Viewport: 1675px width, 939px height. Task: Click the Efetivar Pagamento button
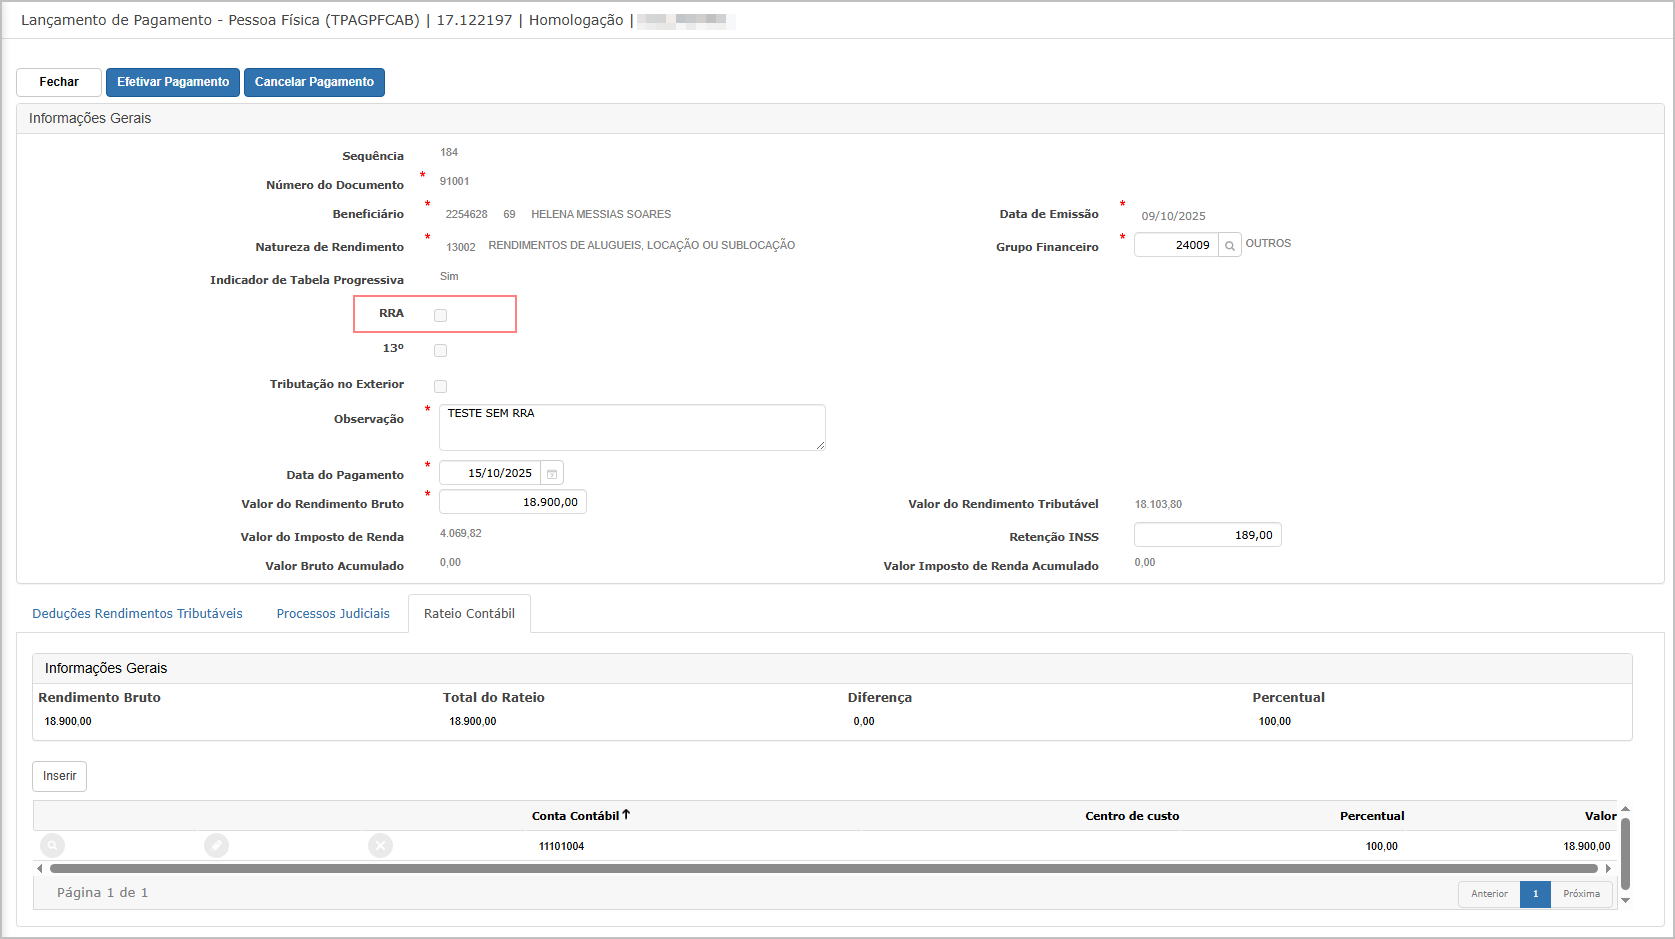coord(173,82)
